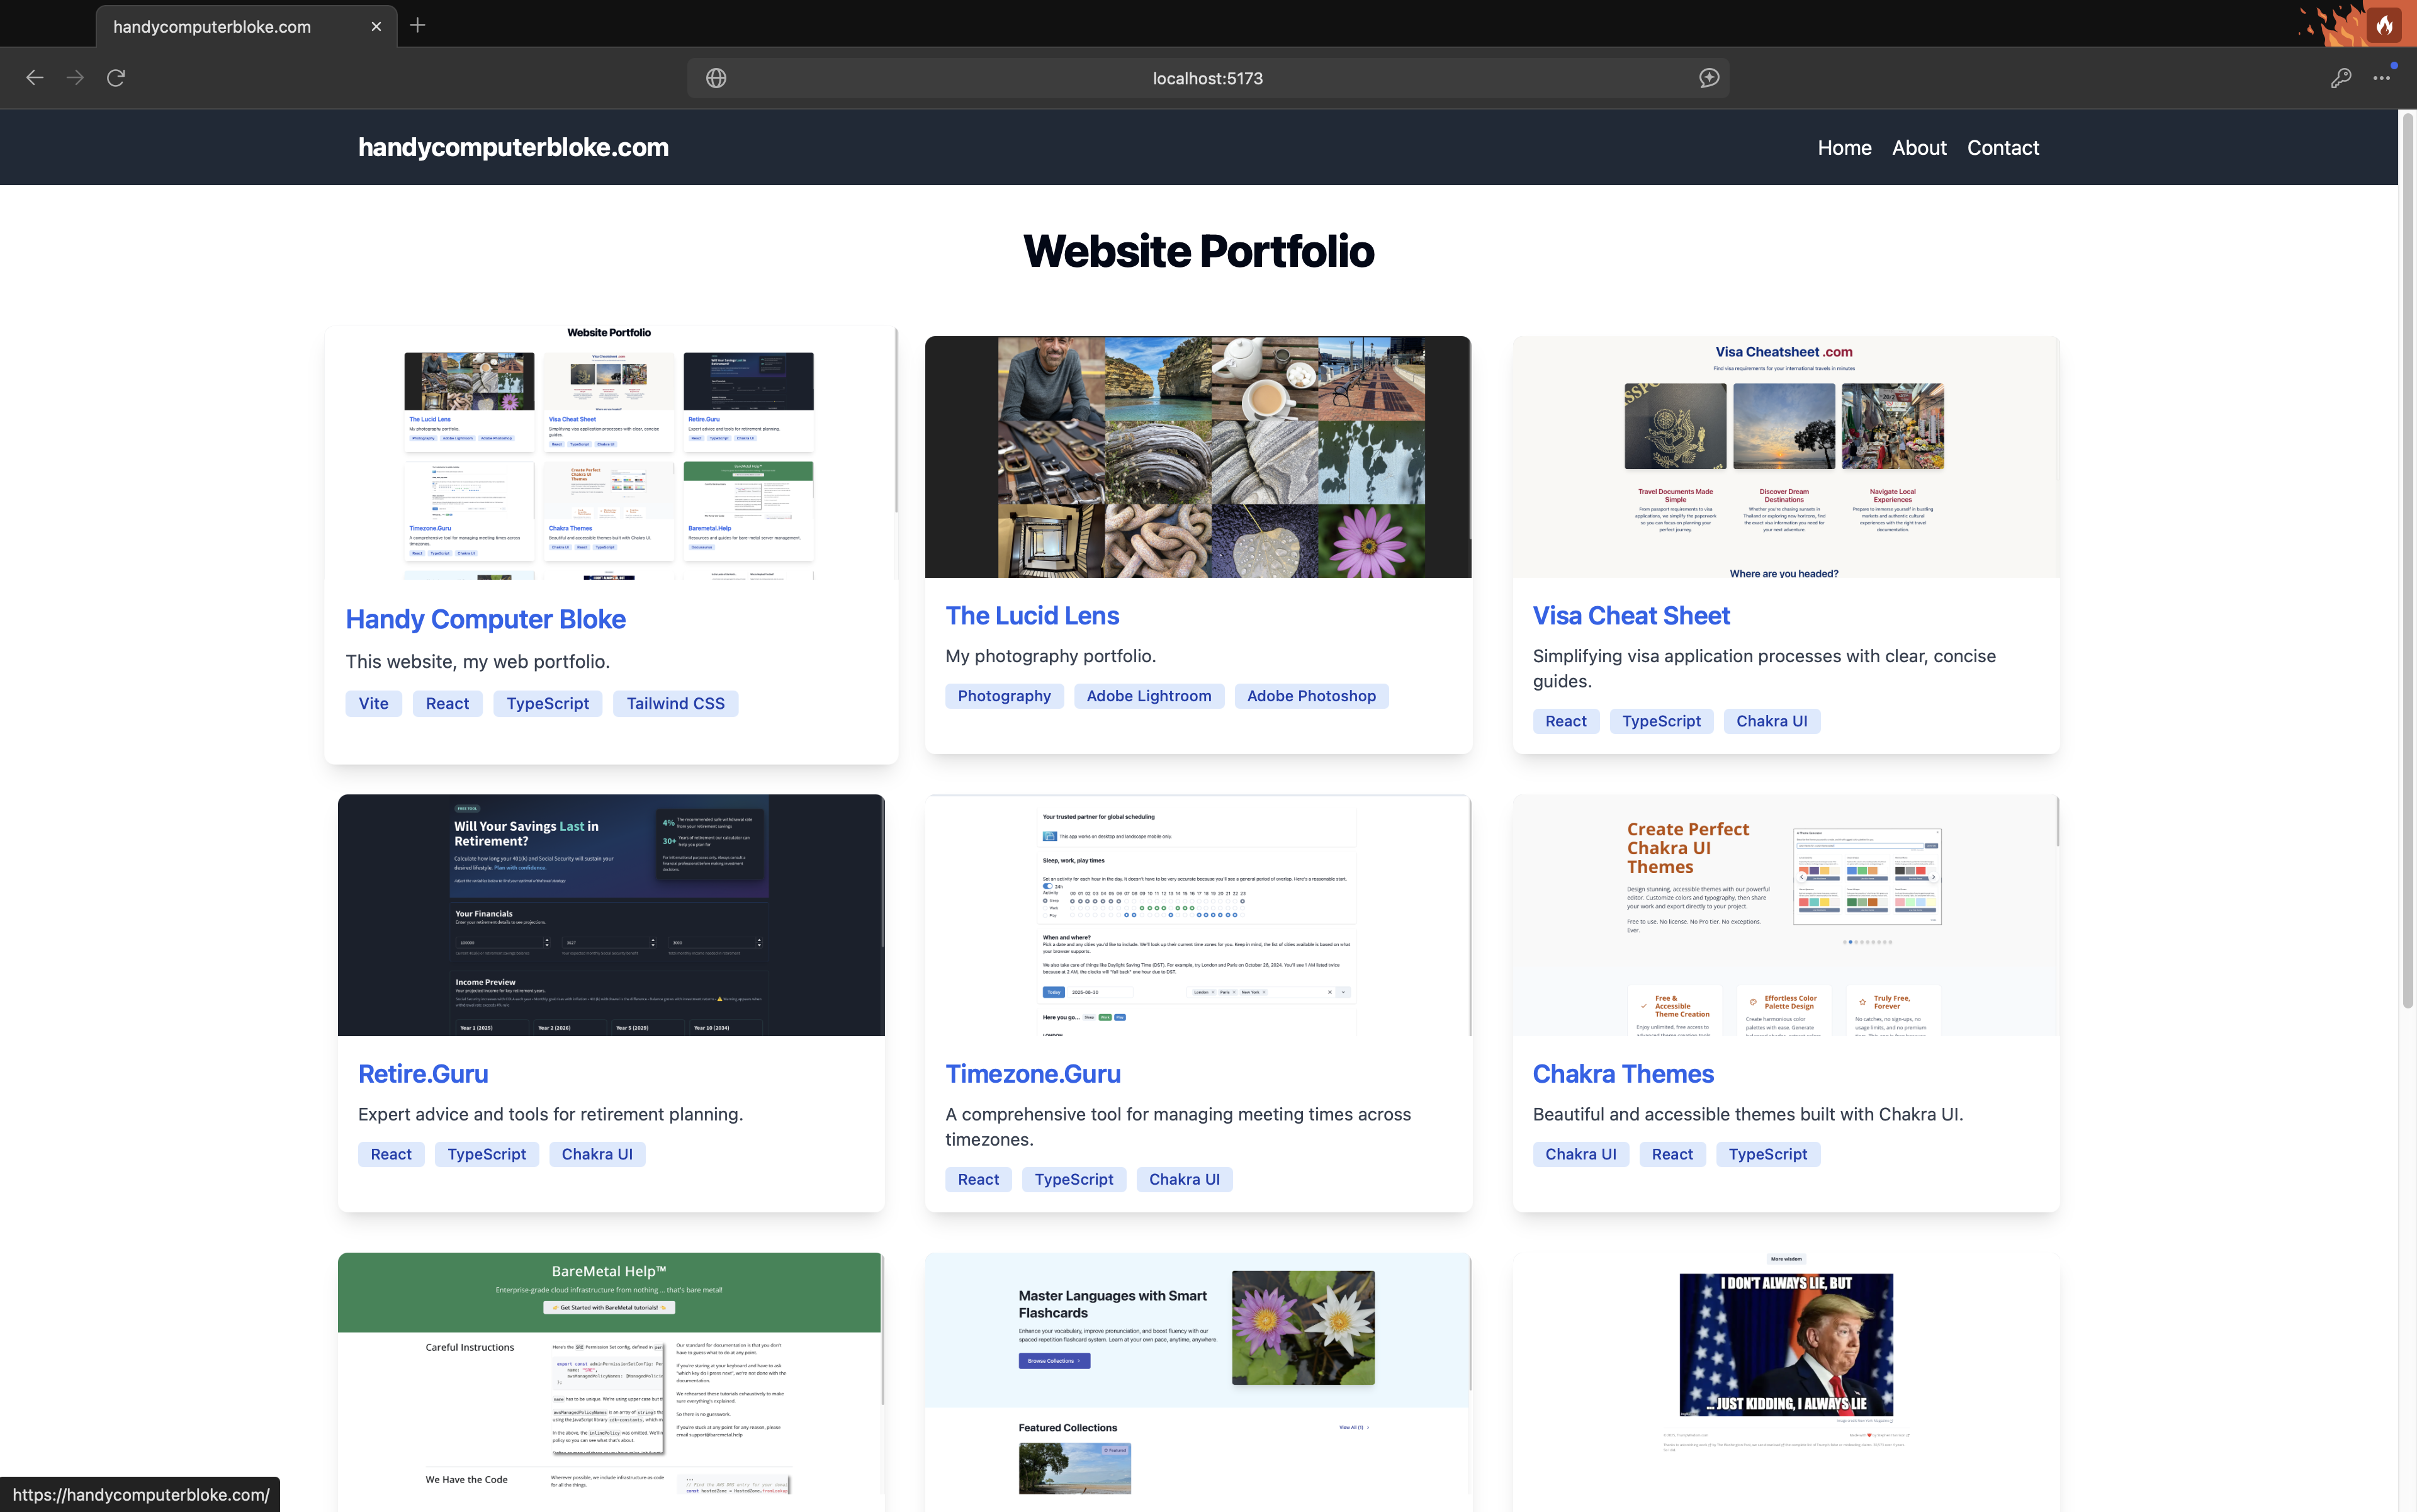Reload the page with refresh icon

coord(116,78)
